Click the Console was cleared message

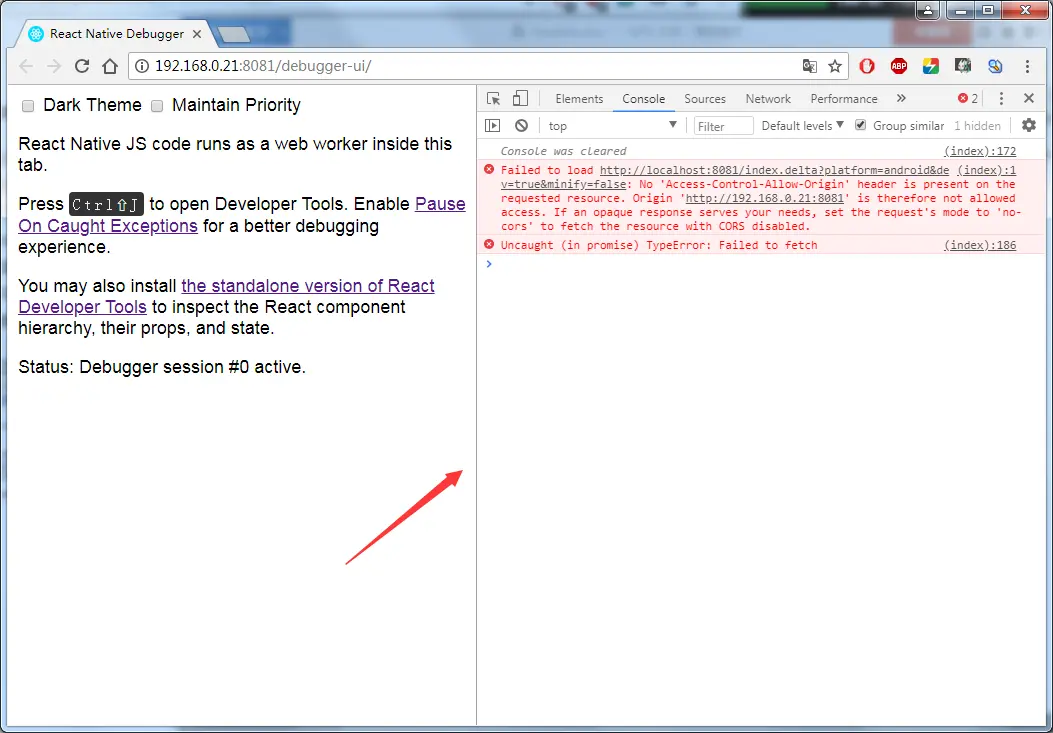coord(563,151)
